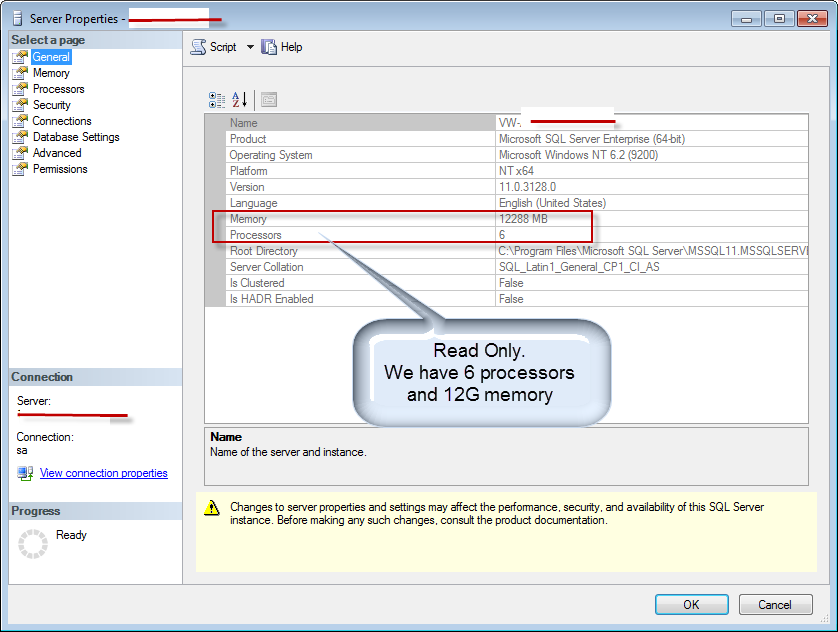Viewport: 838px width, 632px height.
Task: Open View connection properties
Action: (103, 472)
